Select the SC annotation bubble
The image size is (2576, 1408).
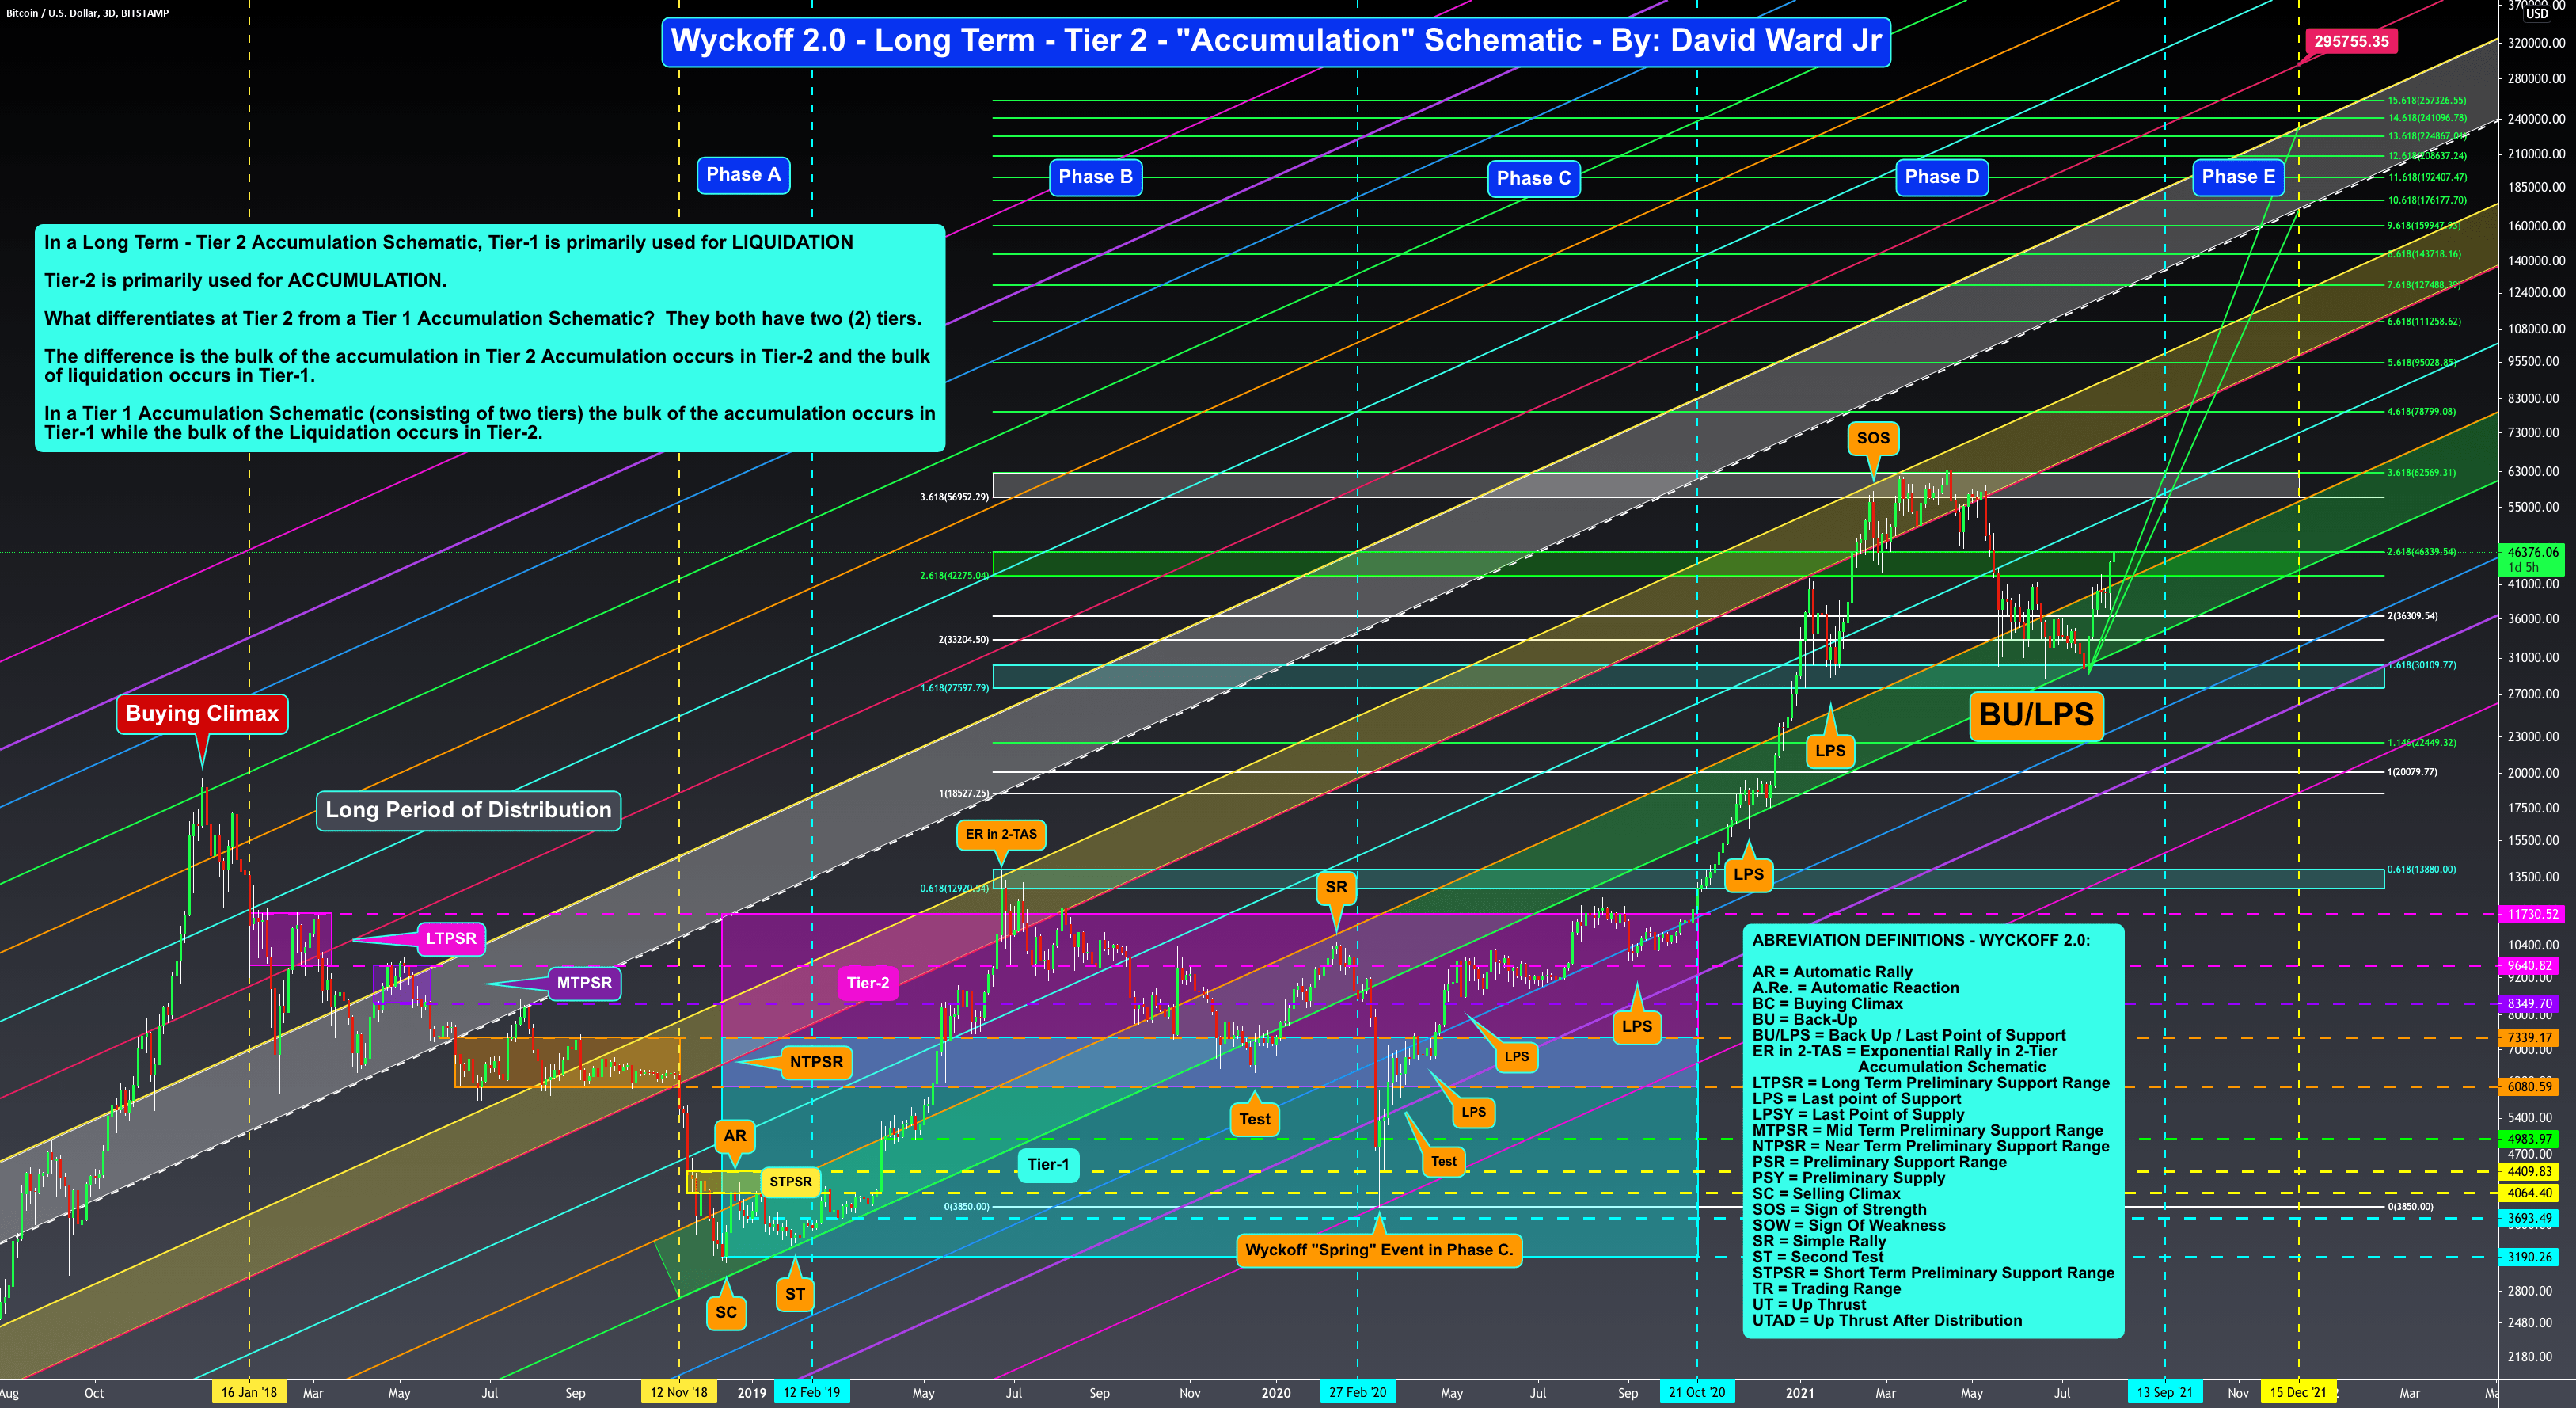(x=726, y=1312)
